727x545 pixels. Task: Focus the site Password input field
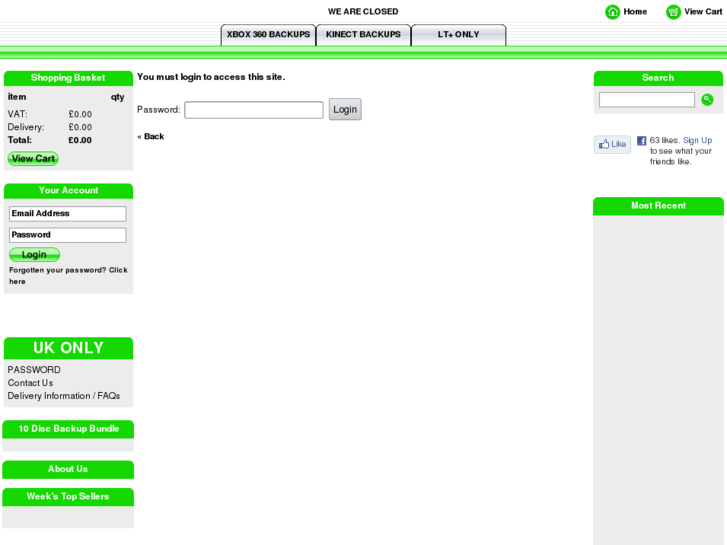pos(254,110)
